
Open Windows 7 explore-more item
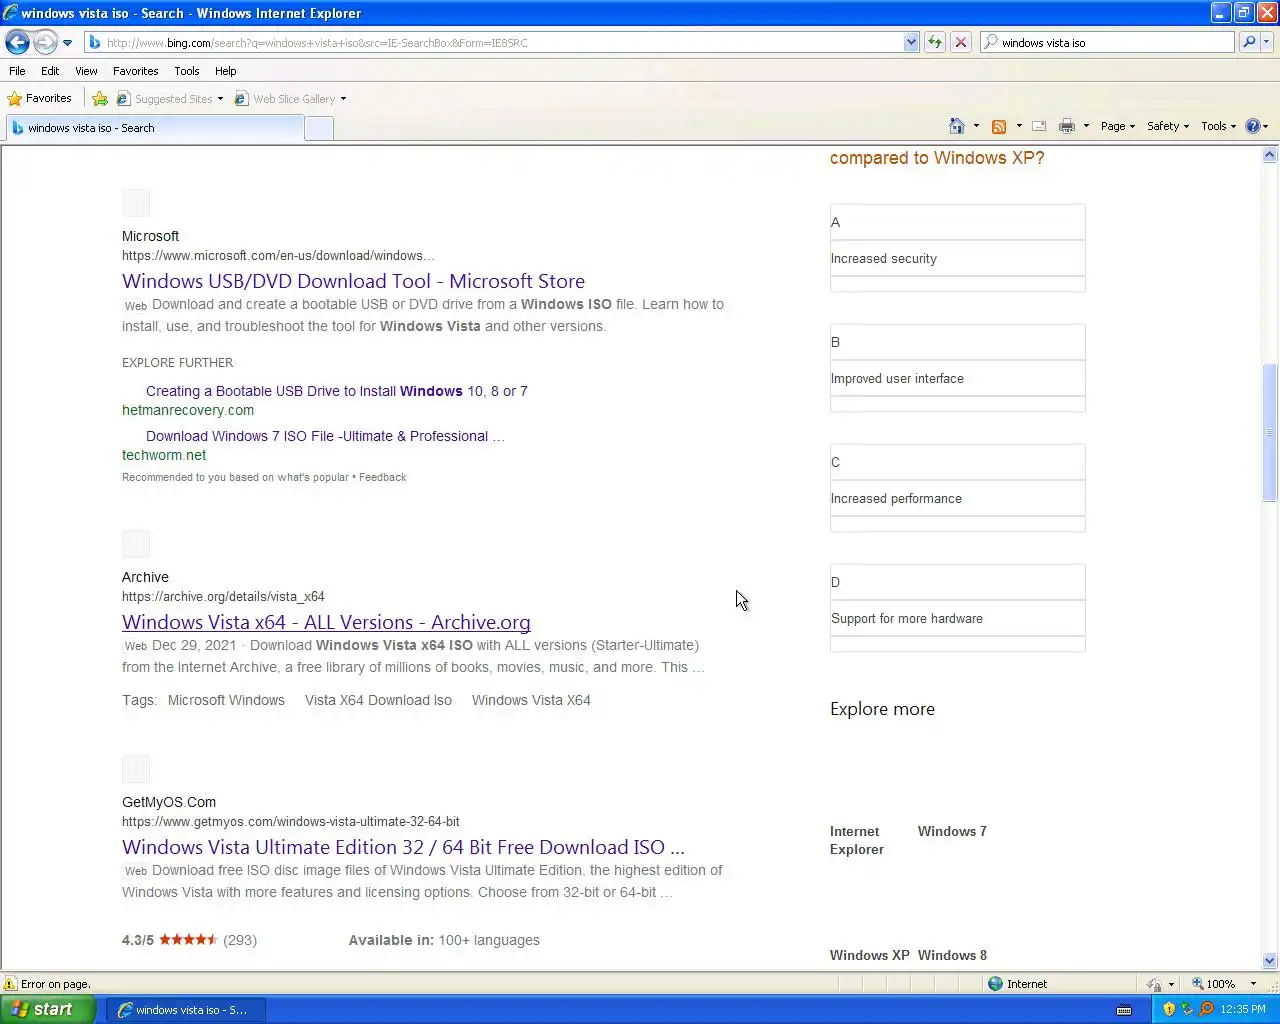point(952,831)
